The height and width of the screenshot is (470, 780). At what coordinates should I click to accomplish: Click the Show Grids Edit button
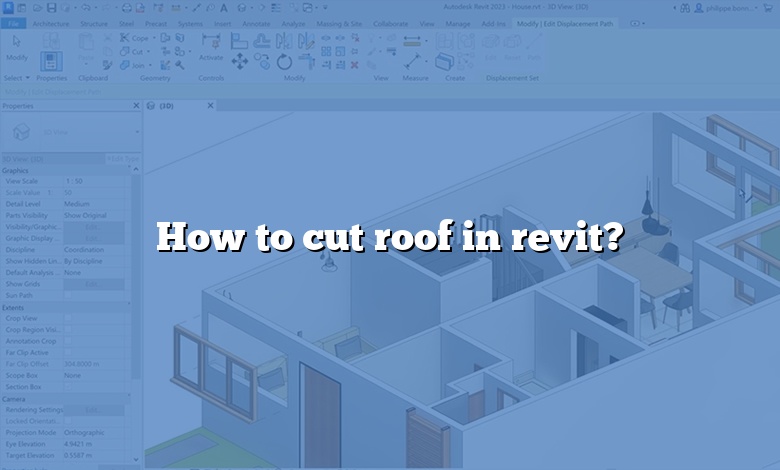(x=94, y=284)
